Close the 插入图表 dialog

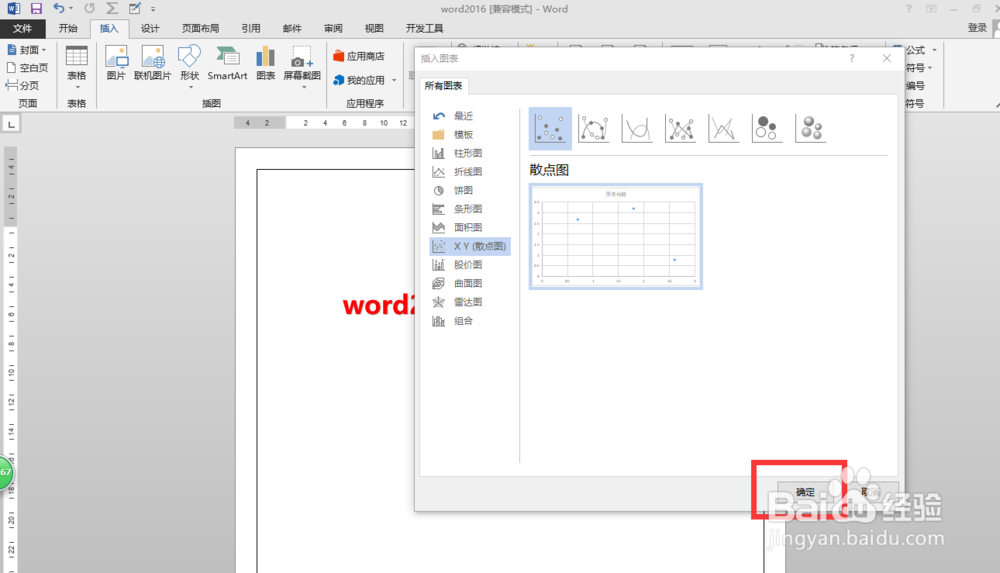point(886,58)
